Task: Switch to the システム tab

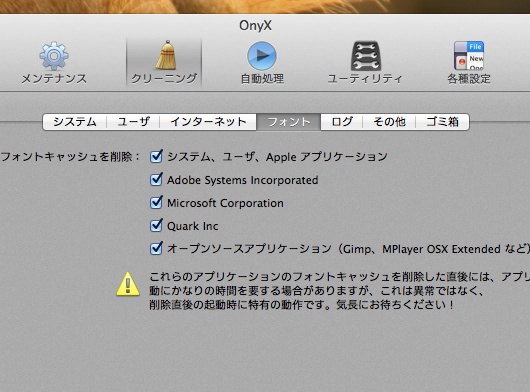Action: click(75, 122)
